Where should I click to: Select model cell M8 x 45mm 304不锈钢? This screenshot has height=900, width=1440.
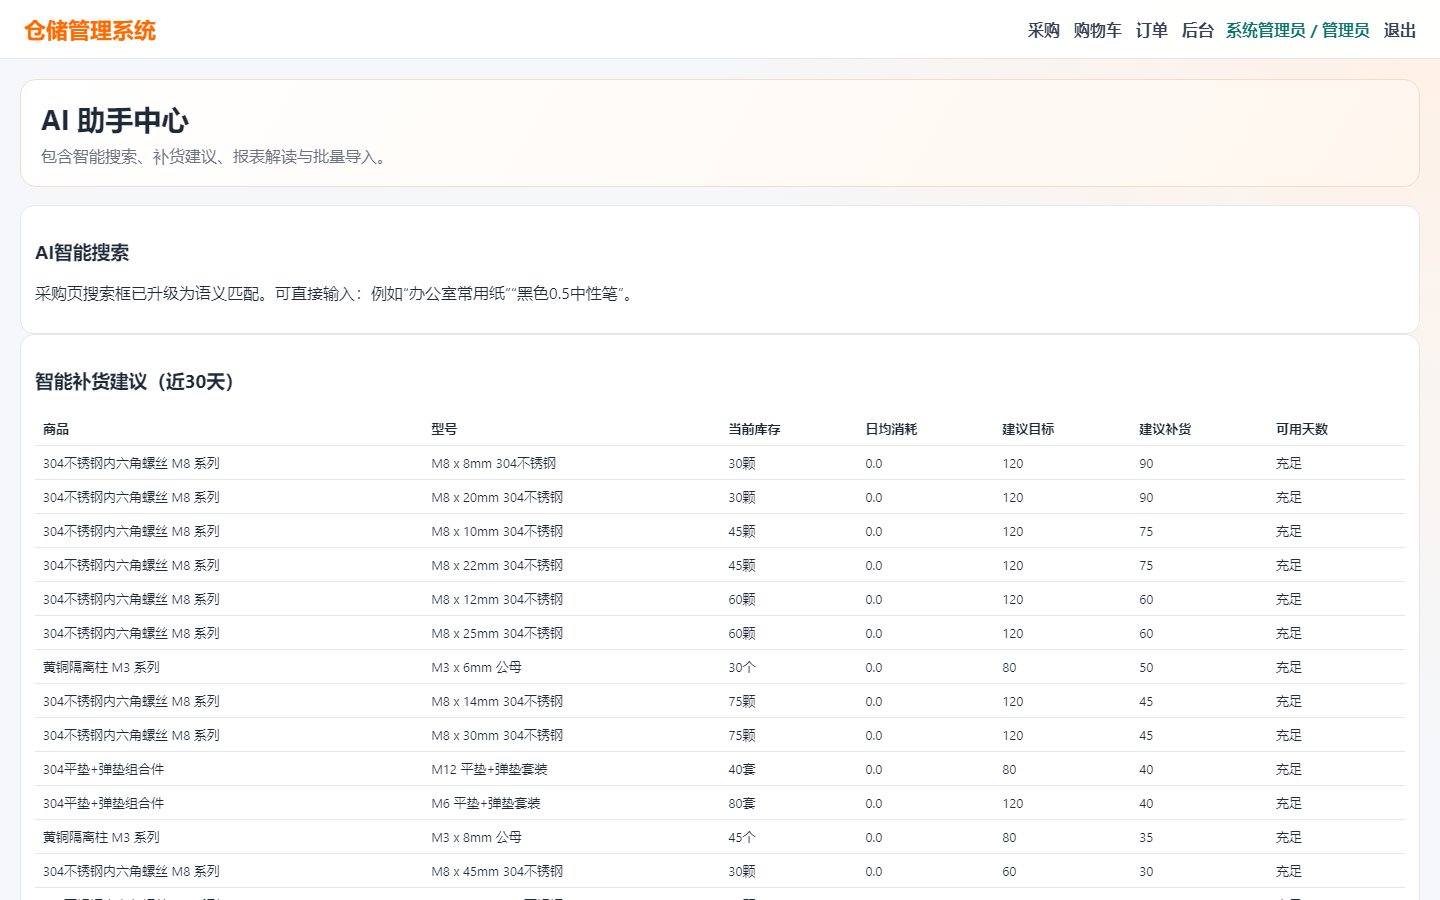(497, 871)
